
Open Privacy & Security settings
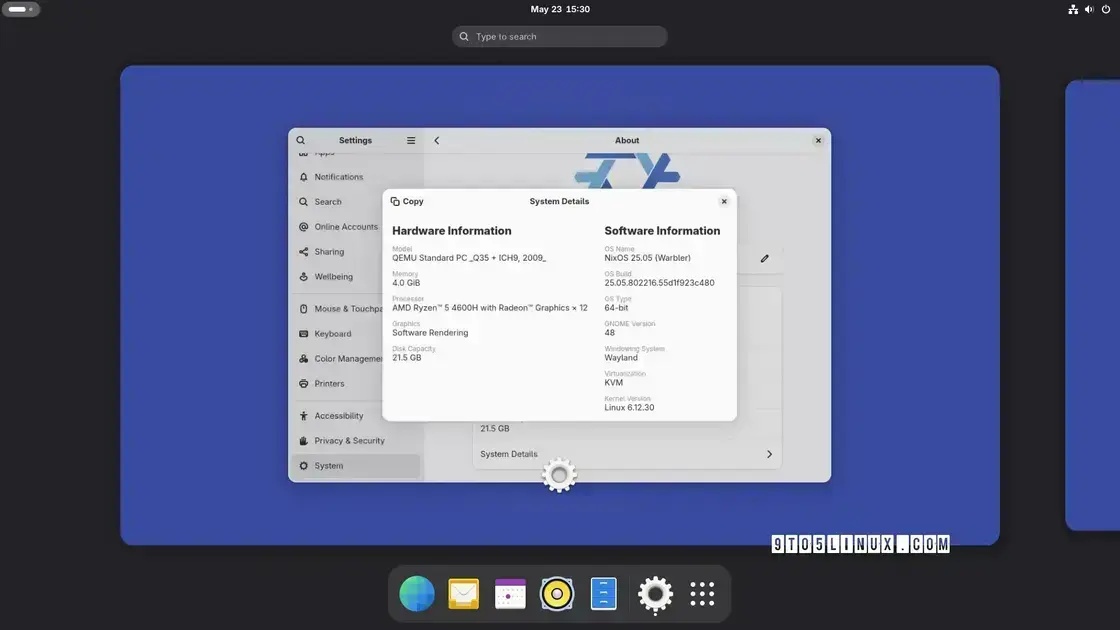tap(356, 441)
